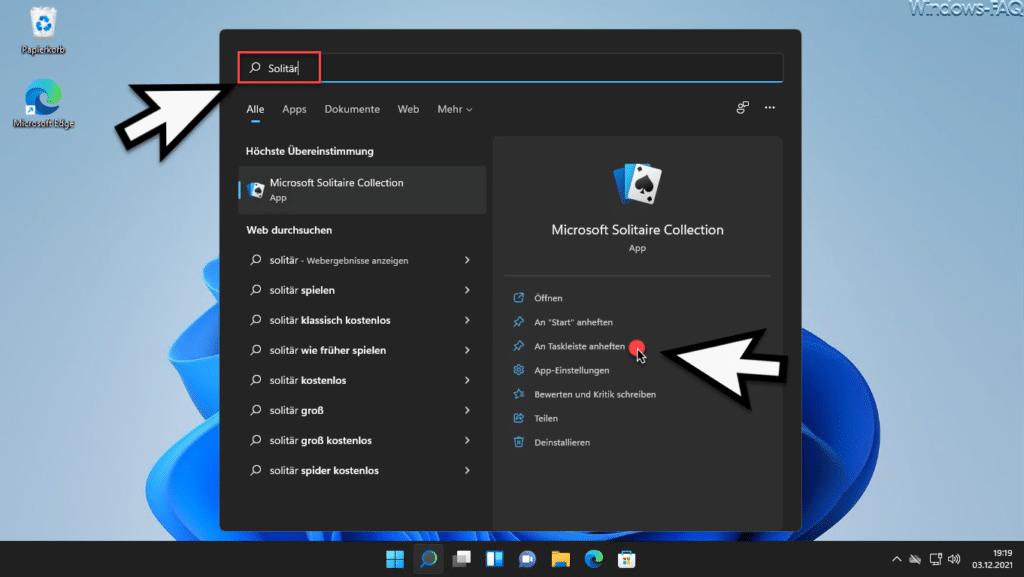Switch to the Alle tab
Image resolution: width=1024 pixels, height=577 pixels.
[255, 109]
